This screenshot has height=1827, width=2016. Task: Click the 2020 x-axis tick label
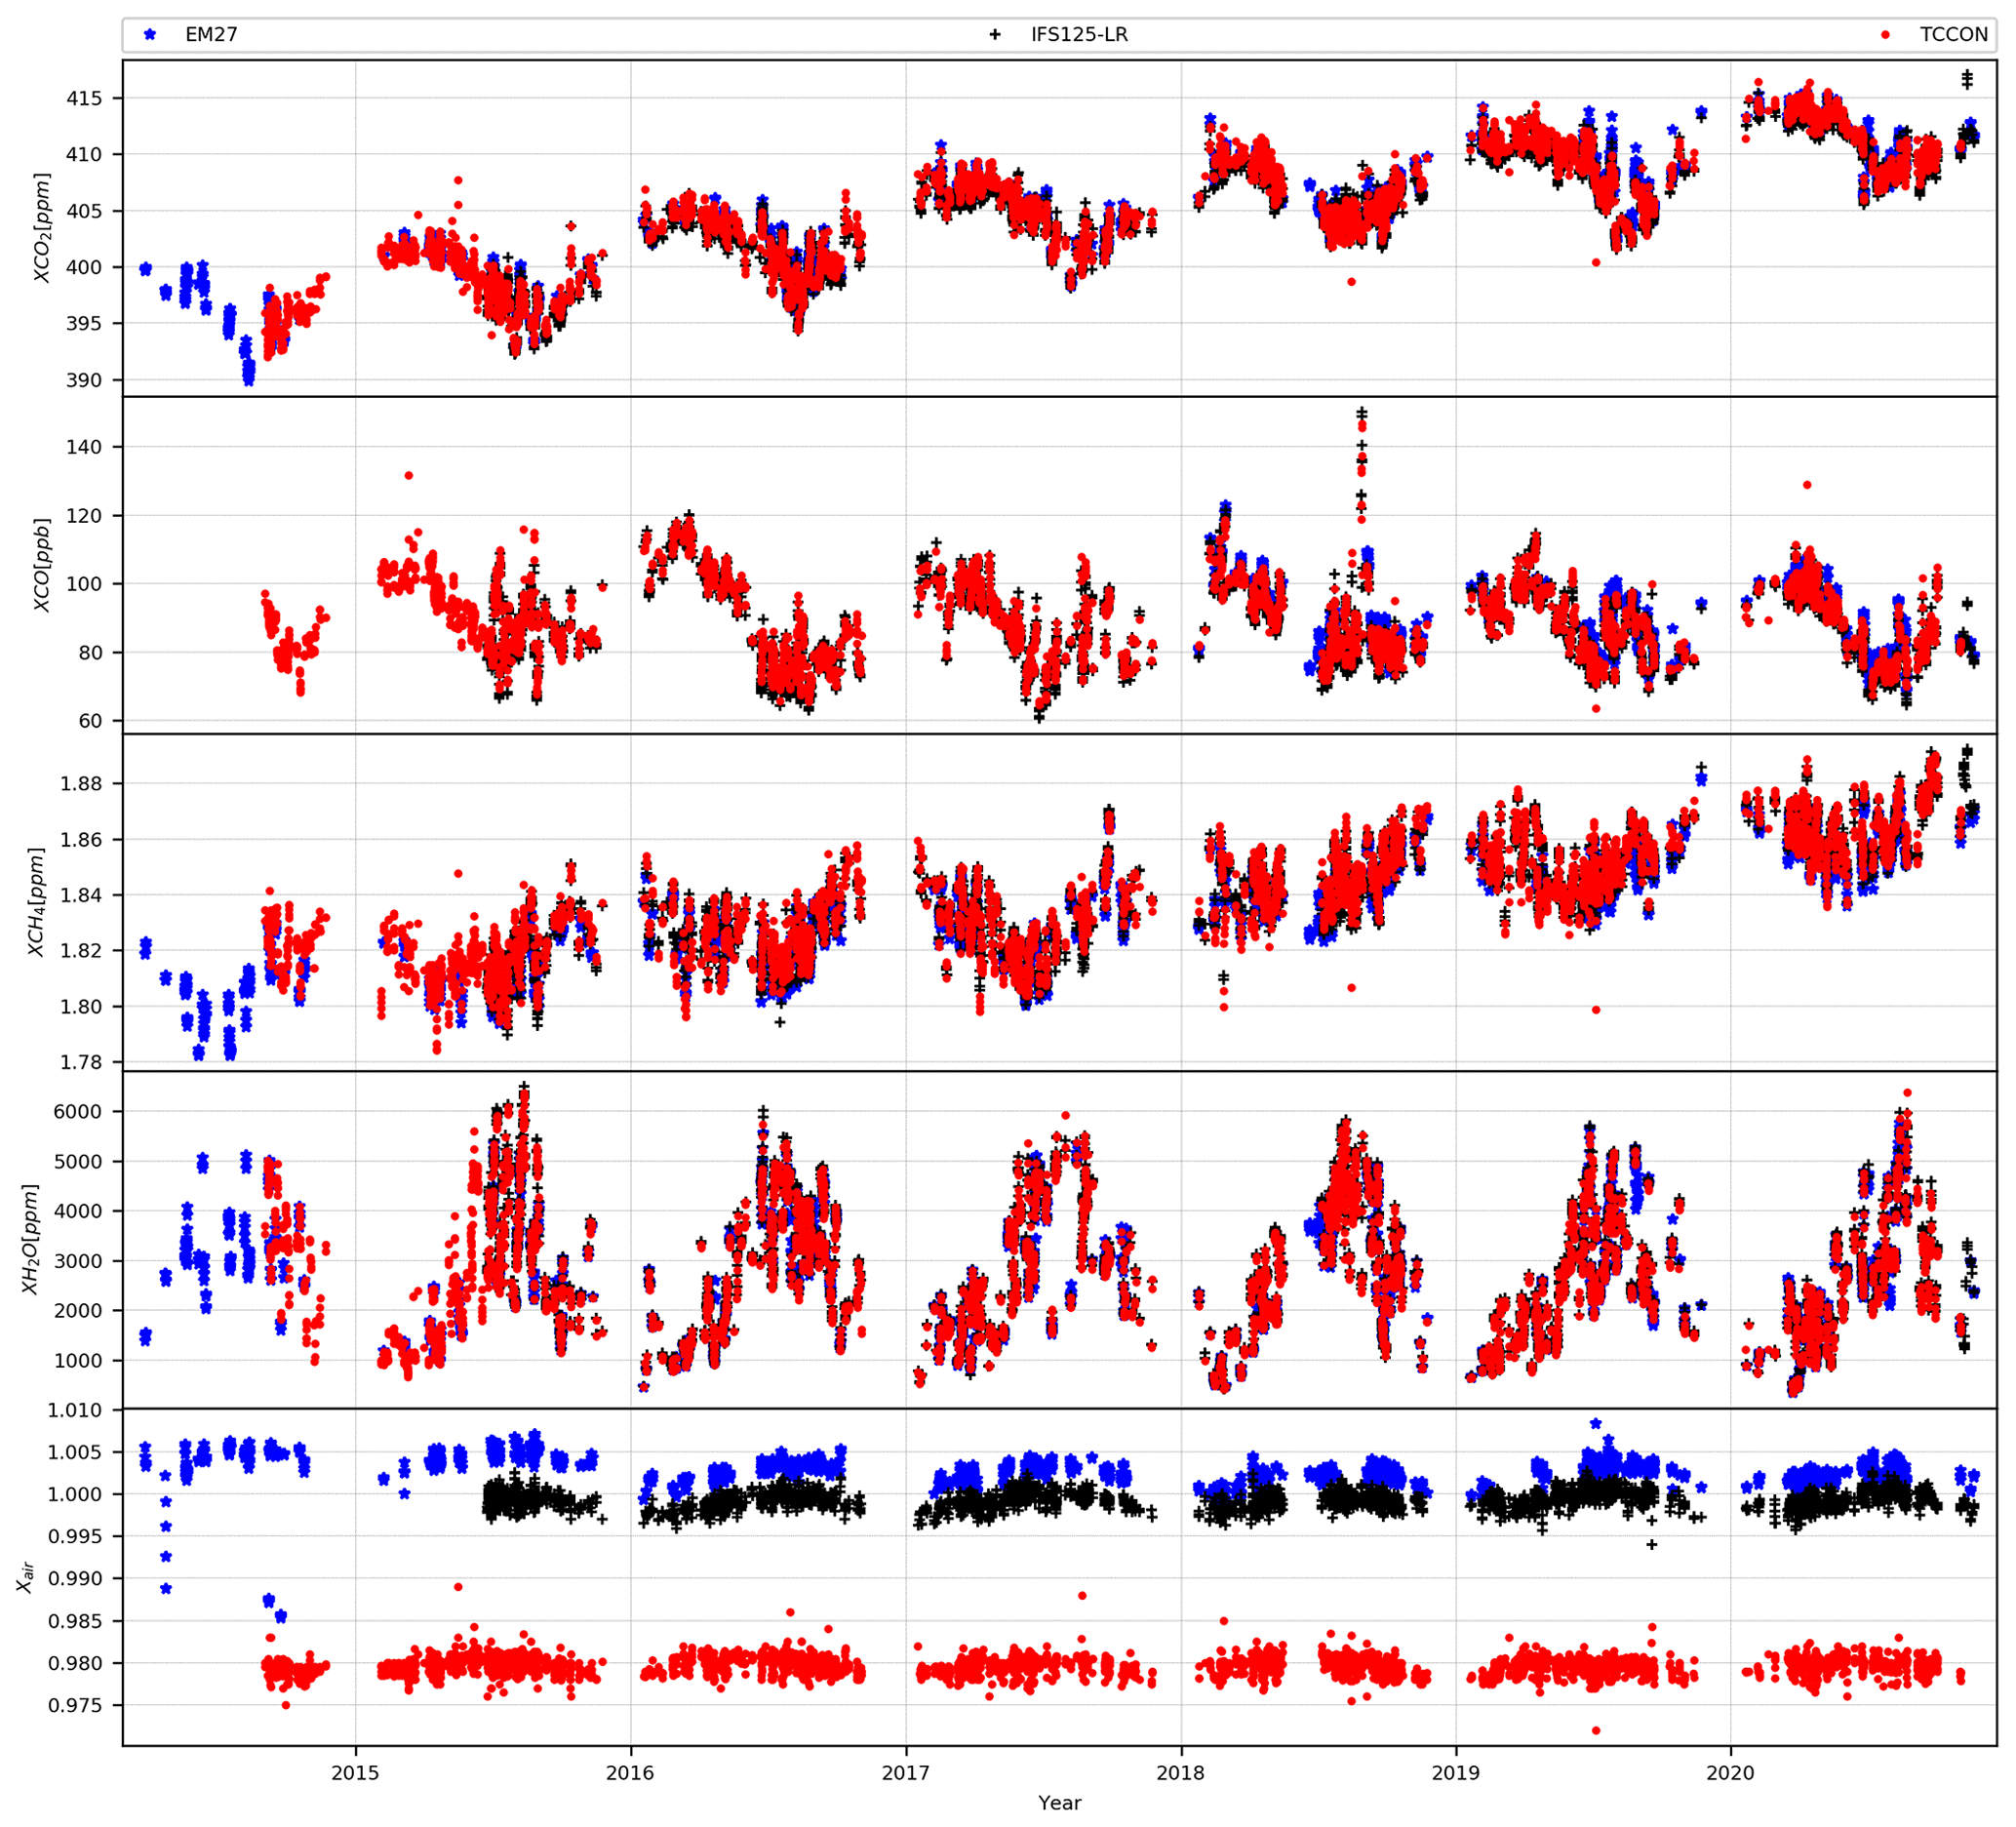click(1730, 1773)
